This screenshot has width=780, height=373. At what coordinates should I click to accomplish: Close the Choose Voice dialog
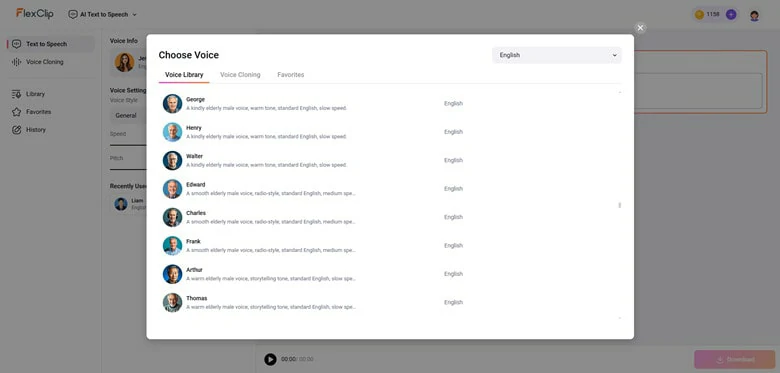pyautogui.click(x=641, y=28)
